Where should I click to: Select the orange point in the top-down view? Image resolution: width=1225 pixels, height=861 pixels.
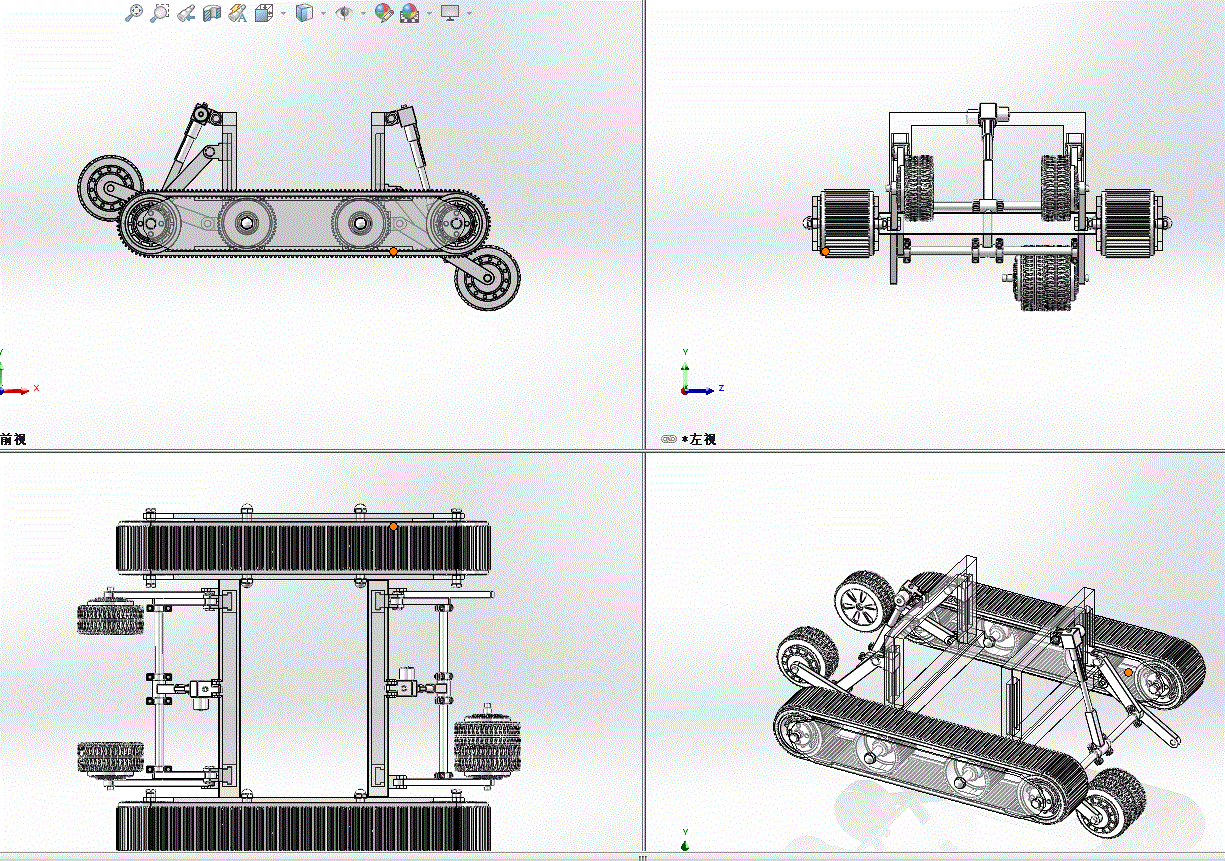[x=394, y=526]
